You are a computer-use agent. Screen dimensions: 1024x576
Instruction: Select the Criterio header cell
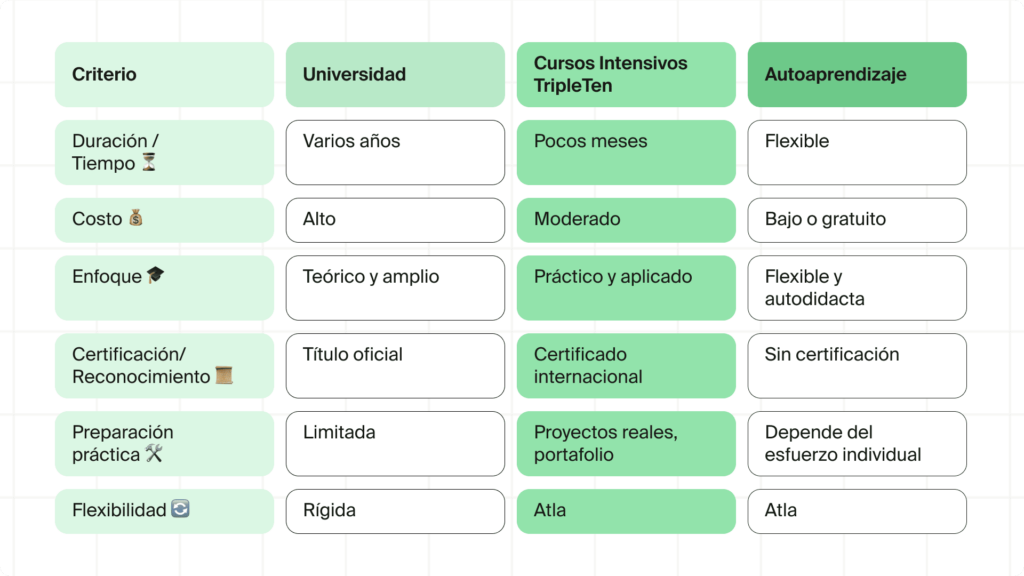pyautogui.click(x=165, y=74)
